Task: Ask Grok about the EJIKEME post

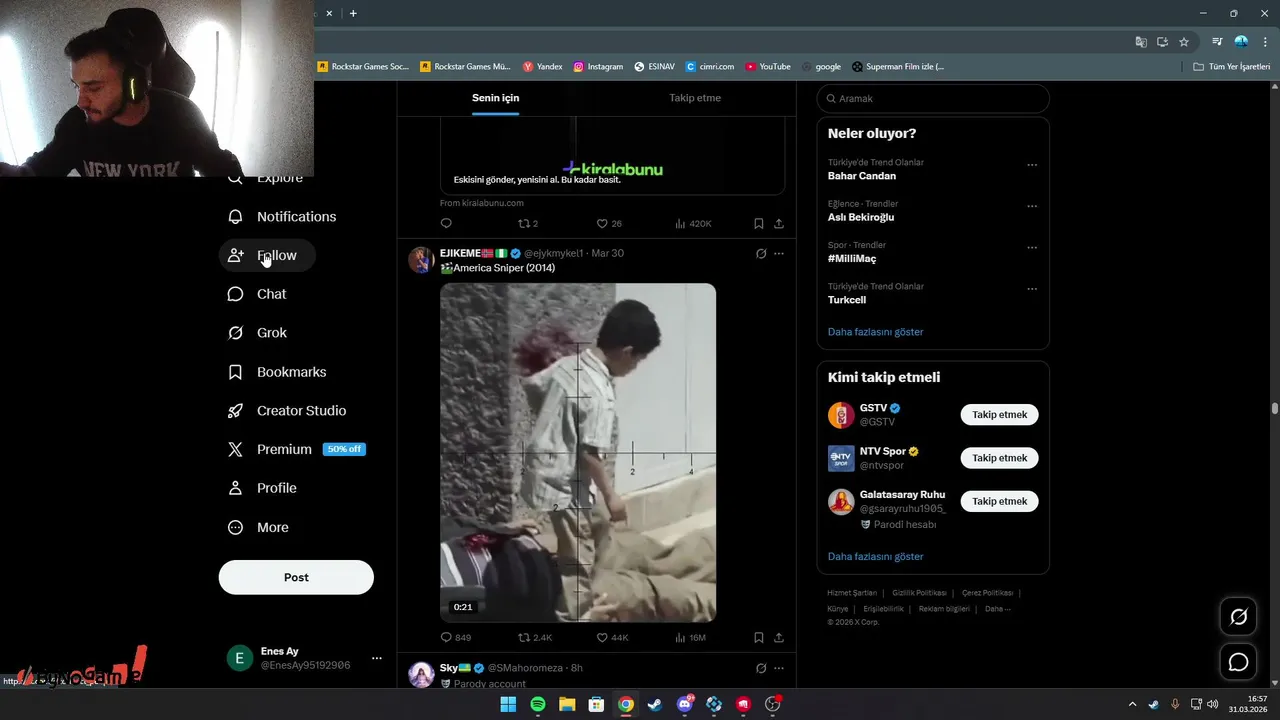Action: tap(761, 254)
